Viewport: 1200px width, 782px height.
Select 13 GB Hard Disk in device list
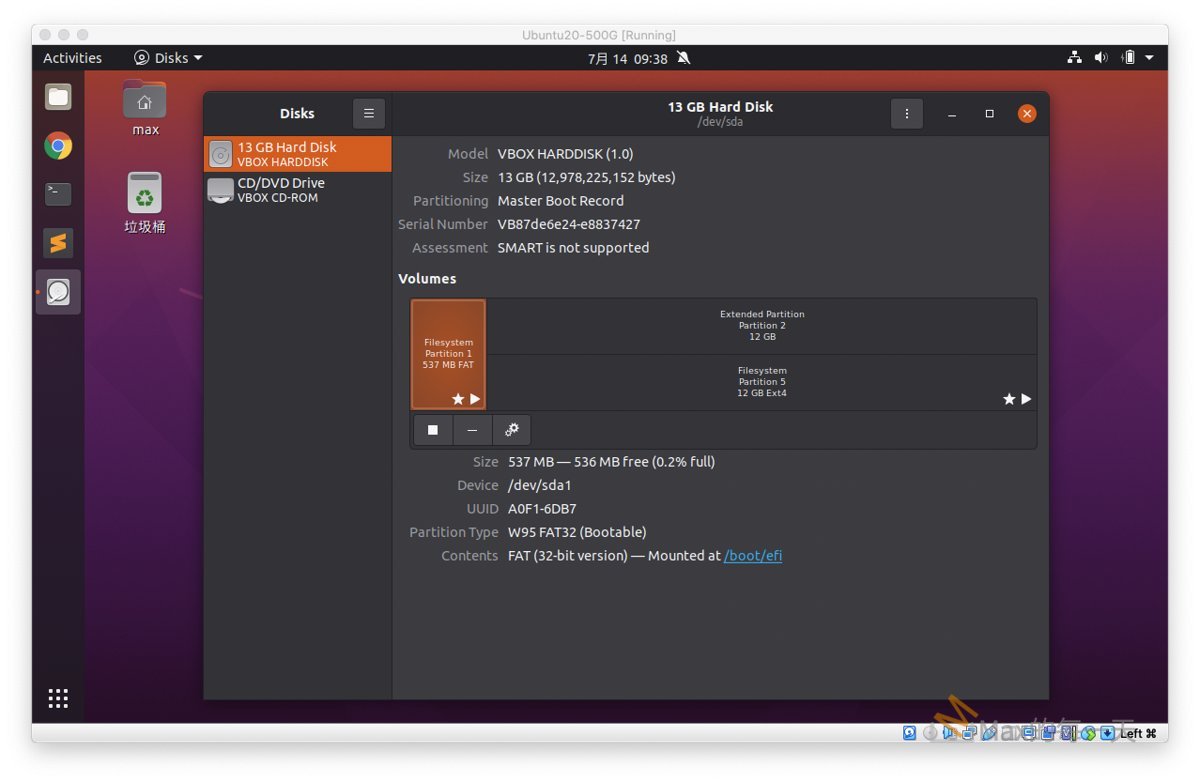point(297,154)
